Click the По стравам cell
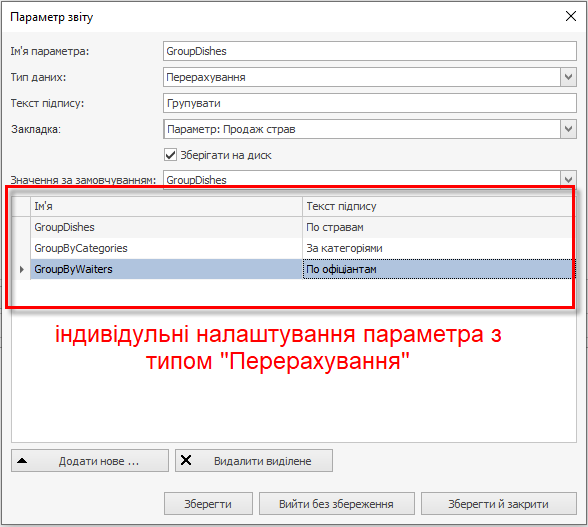Viewport: 588px width, 527px height. pyautogui.click(x=438, y=227)
